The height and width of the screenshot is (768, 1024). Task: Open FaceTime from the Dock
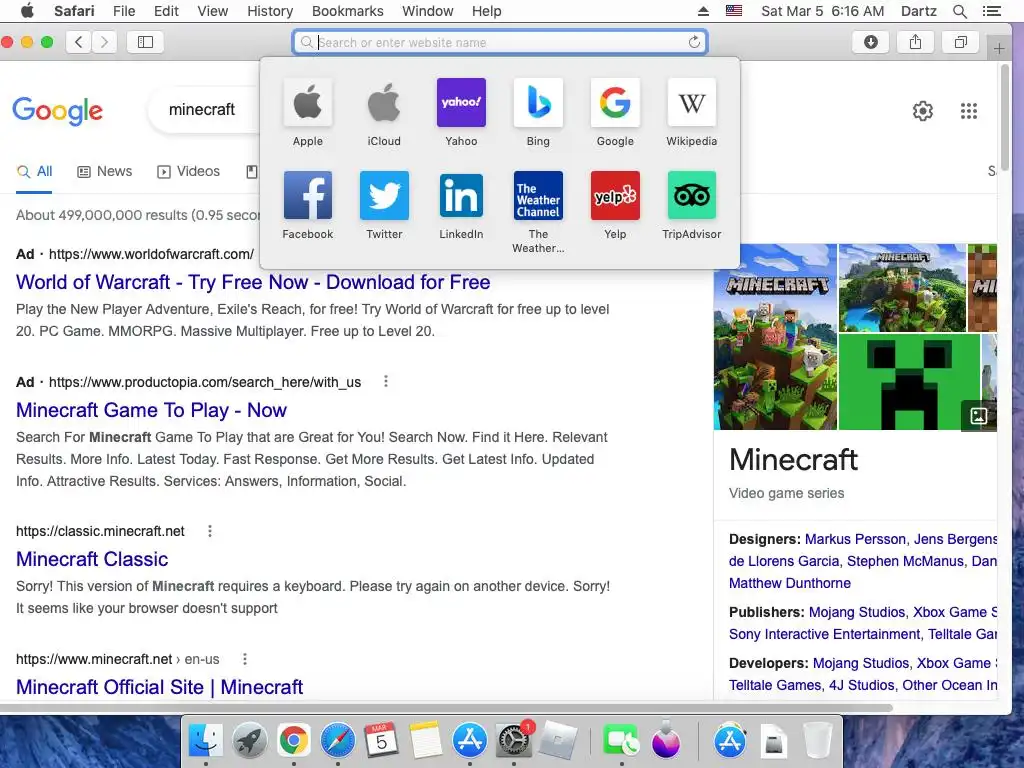click(x=621, y=742)
